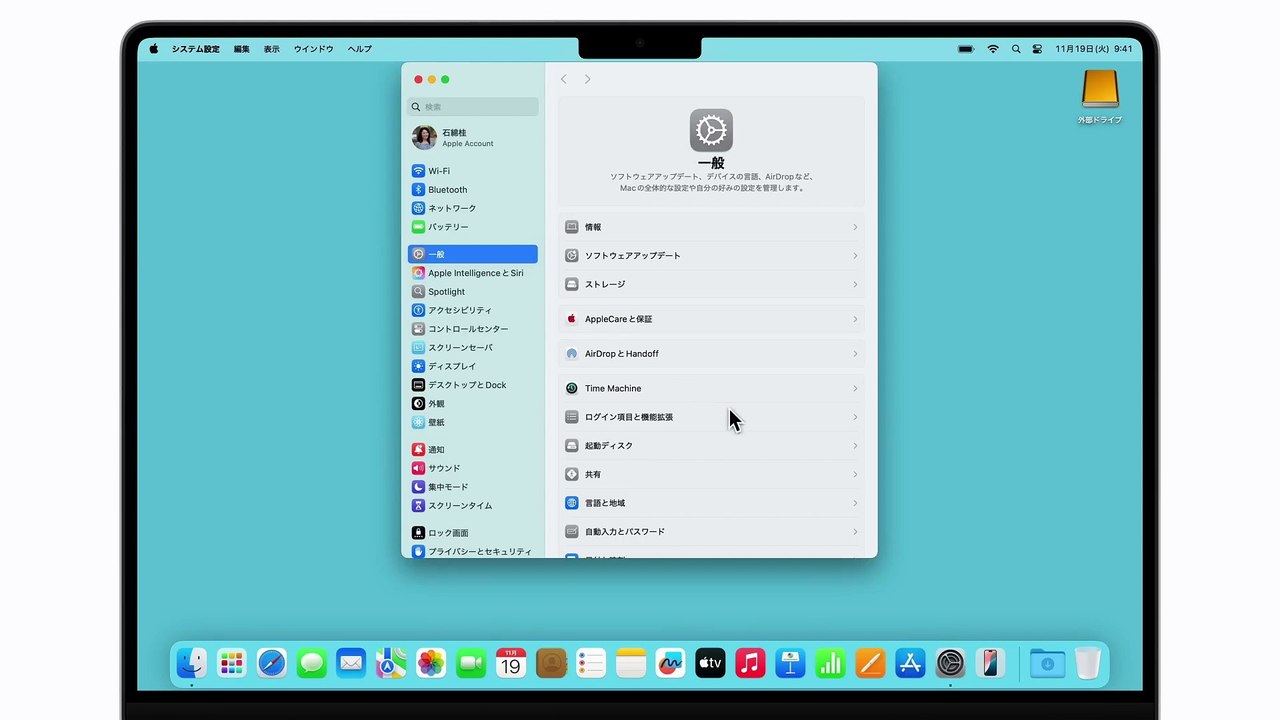This screenshot has width=1280, height=720.
Task: Open アクセシビリティ settings
Action: click(472, 310)
